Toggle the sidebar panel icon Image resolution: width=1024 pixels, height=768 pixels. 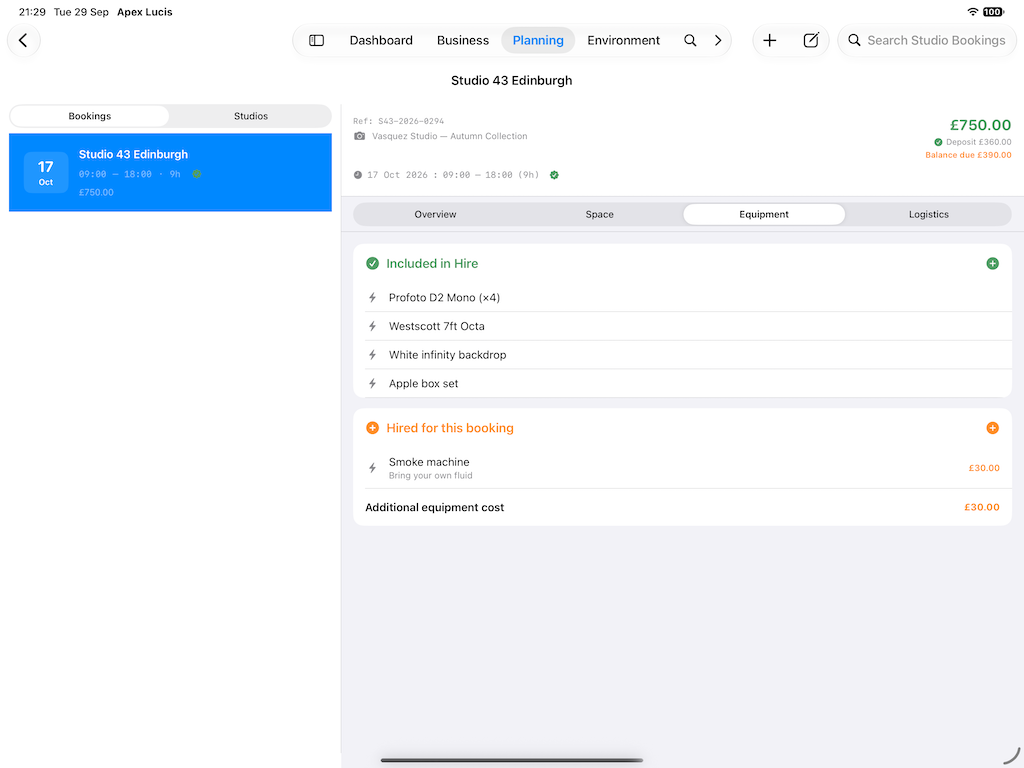[x=316, y=40]
